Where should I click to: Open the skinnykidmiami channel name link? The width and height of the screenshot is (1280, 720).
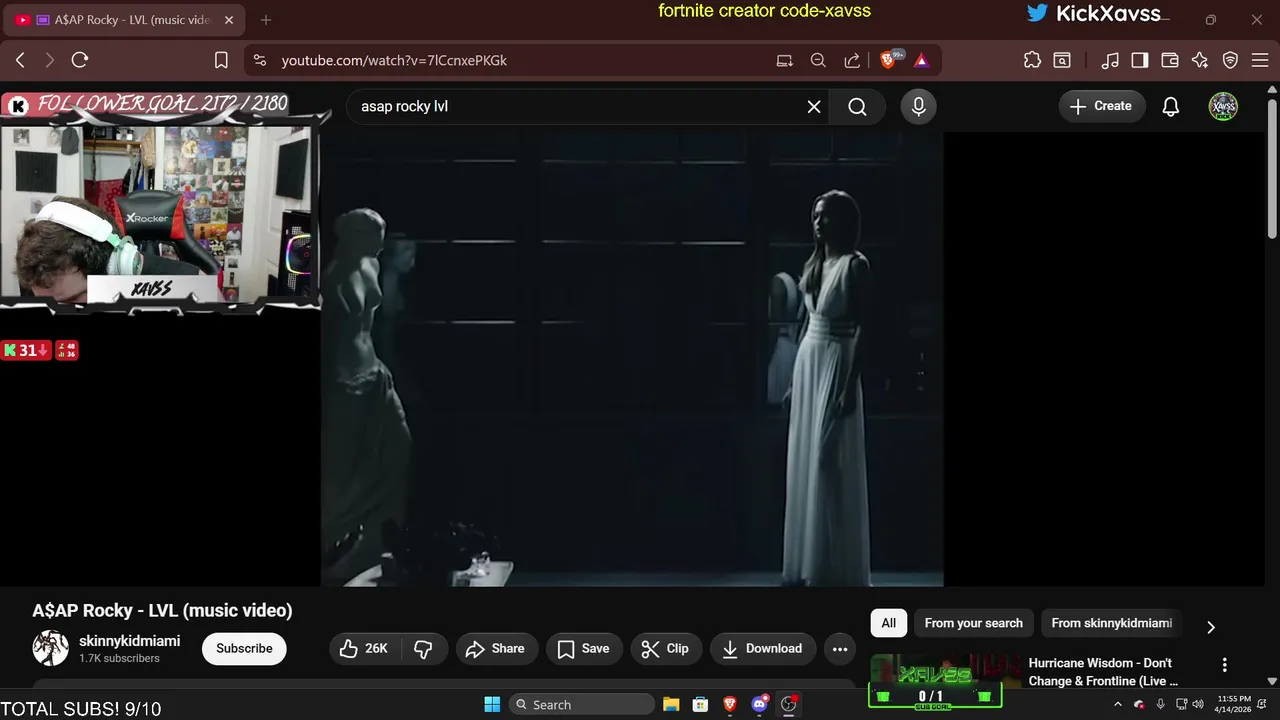pyautogui.click(x=130, y=641)
